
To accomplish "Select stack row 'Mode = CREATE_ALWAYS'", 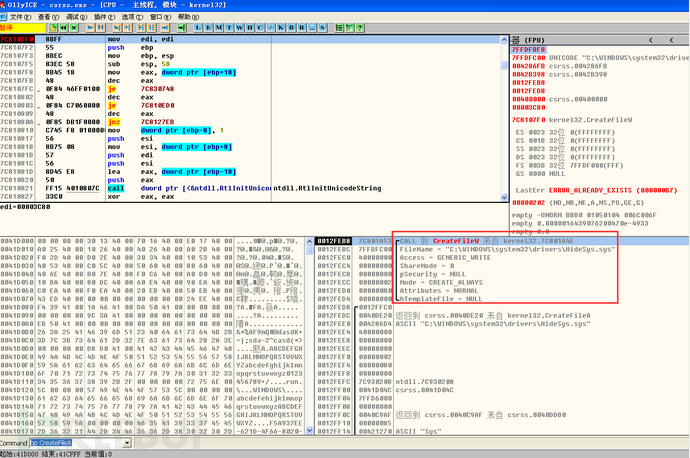I will point(503,282).
